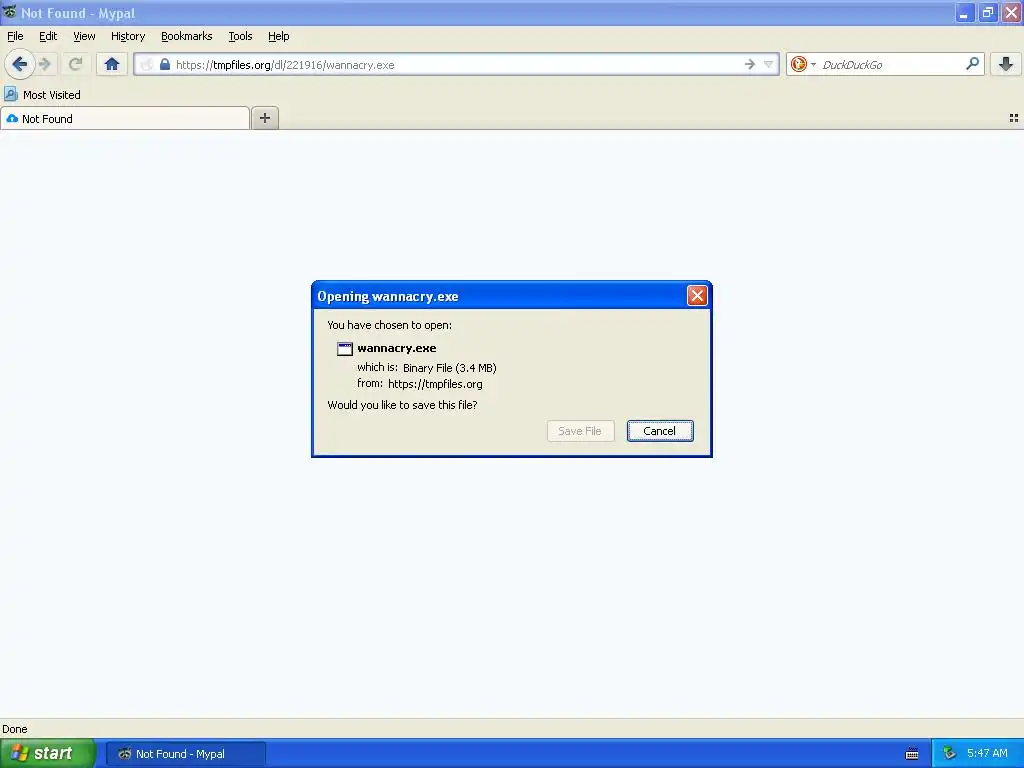
Task: Click the magnifier search icon
Action: tap(972, 64)
